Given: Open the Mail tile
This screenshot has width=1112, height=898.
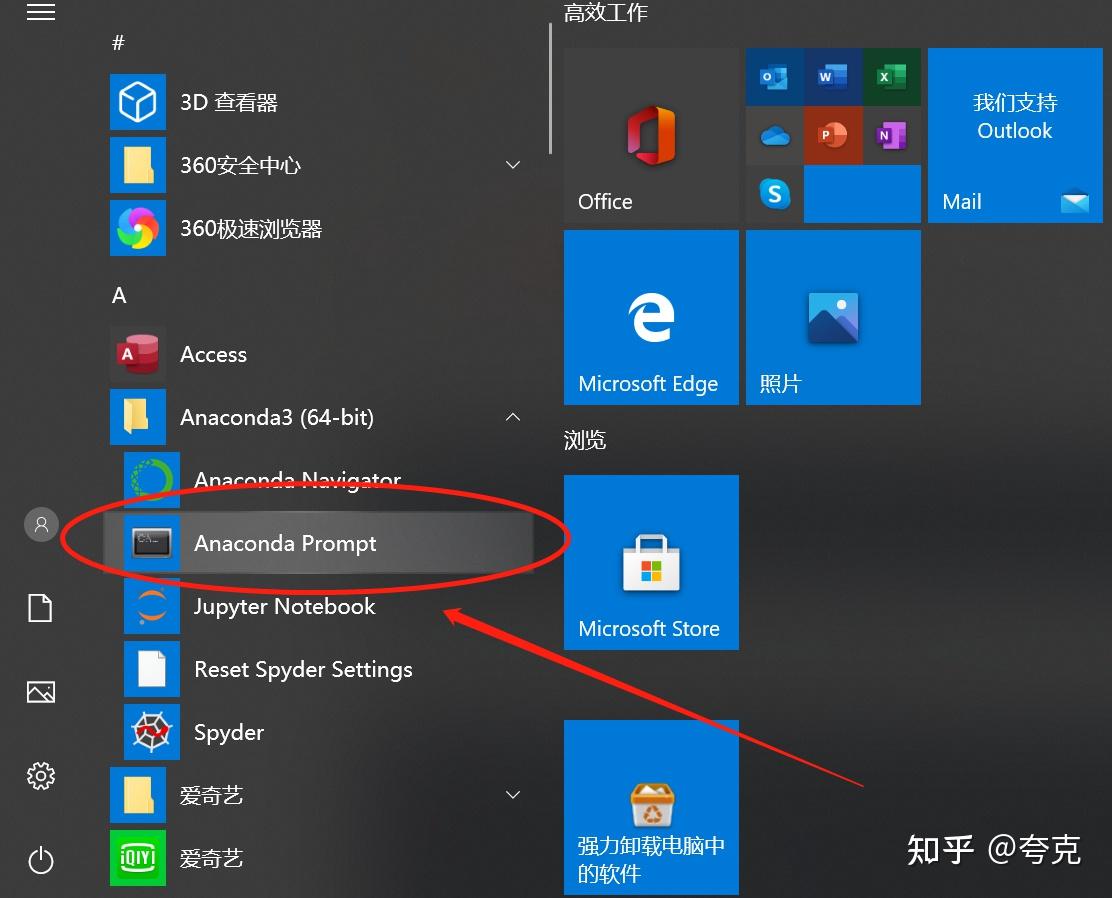Looking at the screenshot, I should pos(1015,135).
